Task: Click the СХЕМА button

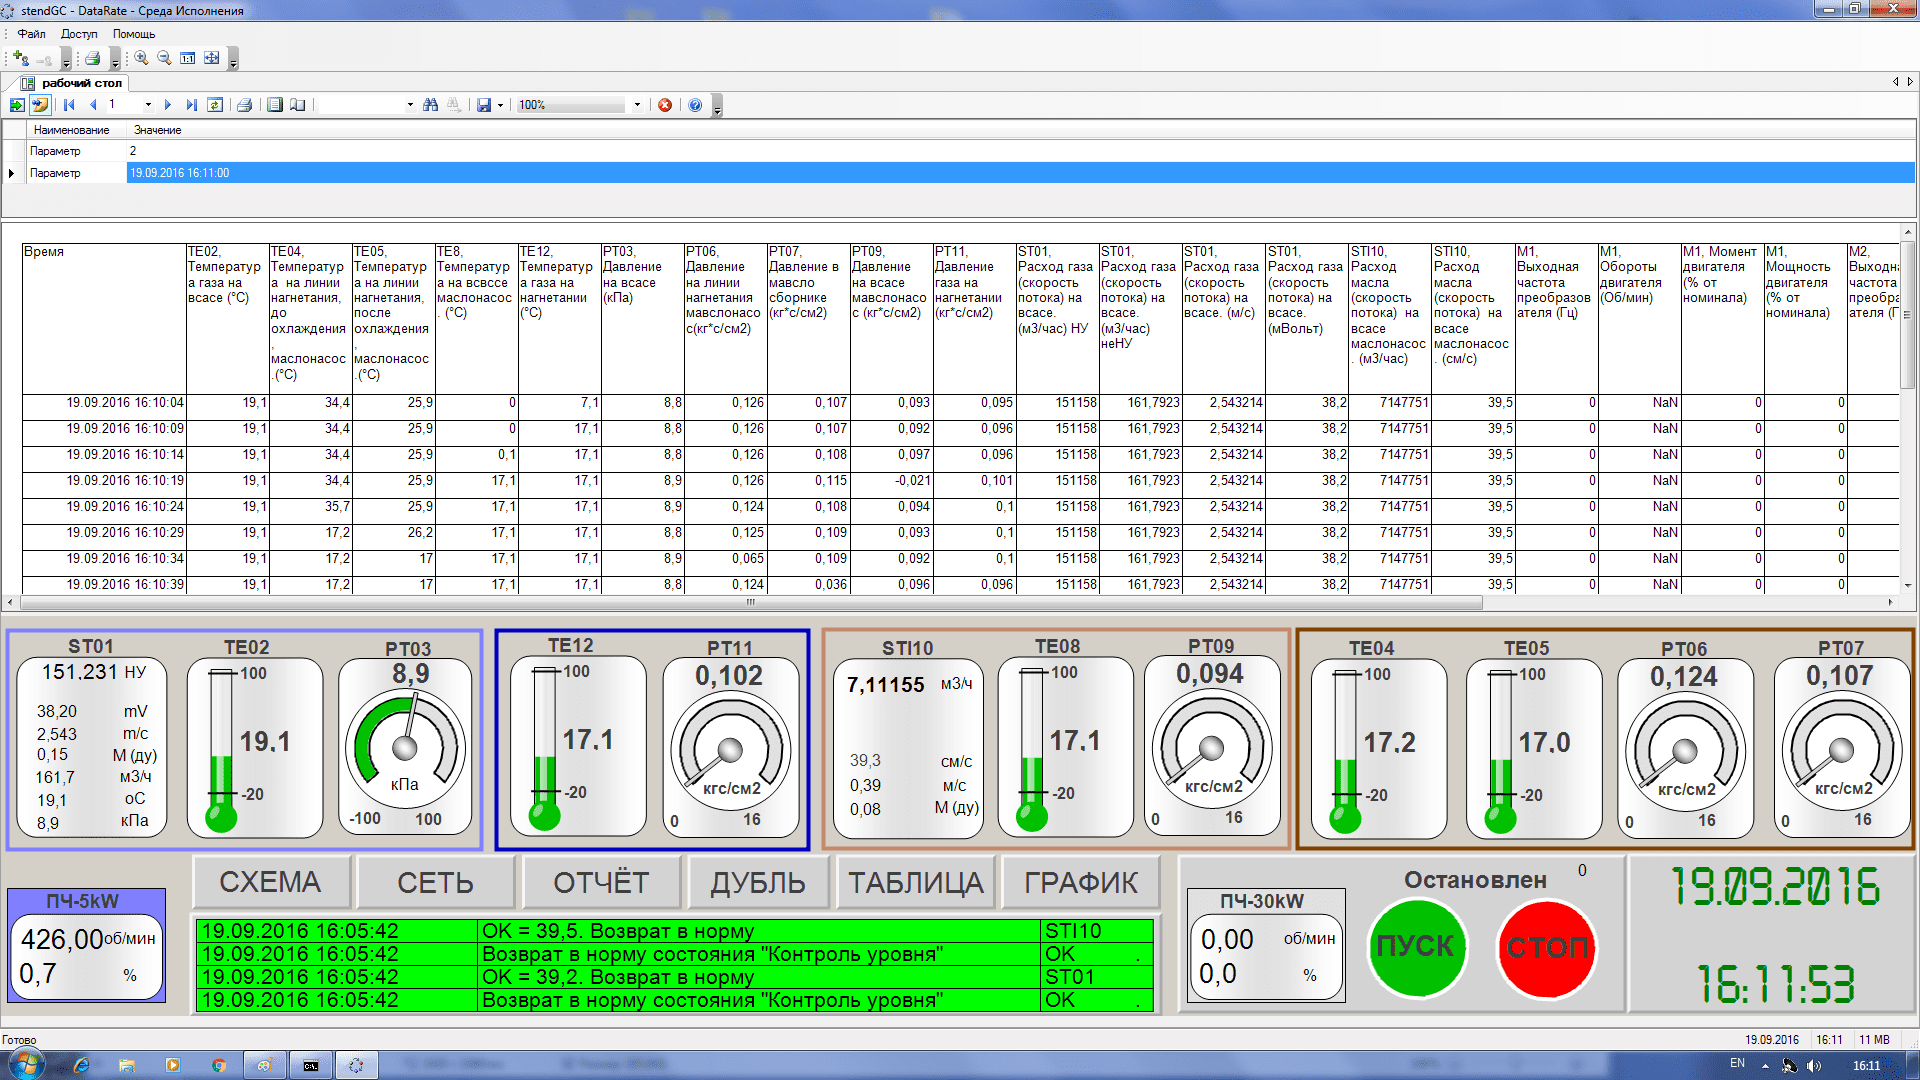Action: pos(270,882)
